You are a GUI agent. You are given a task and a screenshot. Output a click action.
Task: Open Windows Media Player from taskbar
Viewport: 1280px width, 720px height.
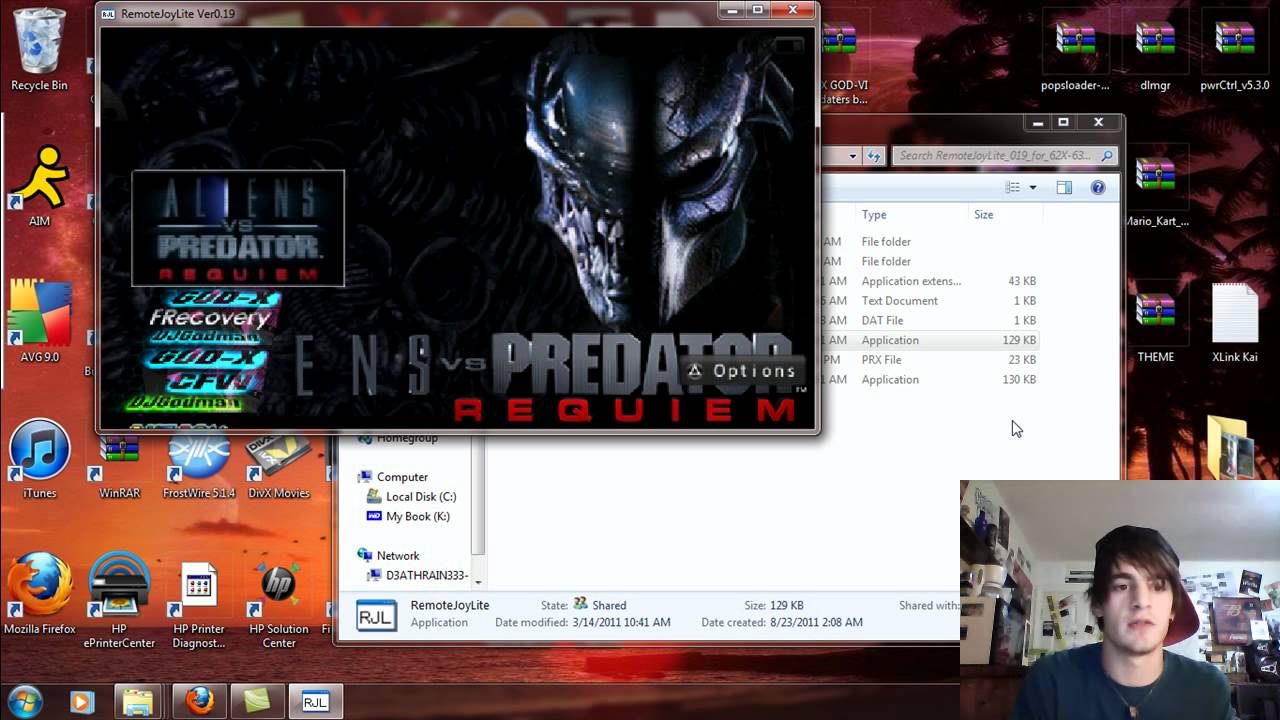[82, 702]
